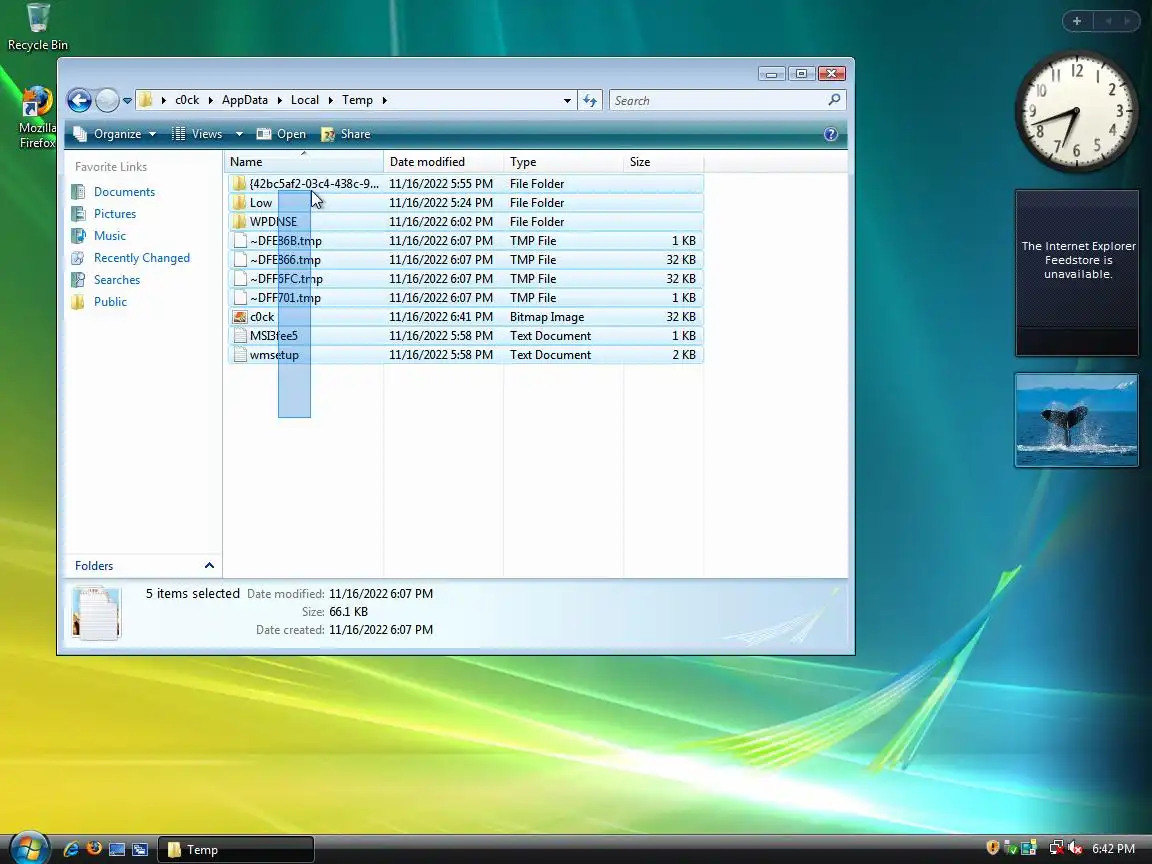Click Switch between windows in Quick Launch
Viewport: 1152px width, 864px height.
pos(140,849)
